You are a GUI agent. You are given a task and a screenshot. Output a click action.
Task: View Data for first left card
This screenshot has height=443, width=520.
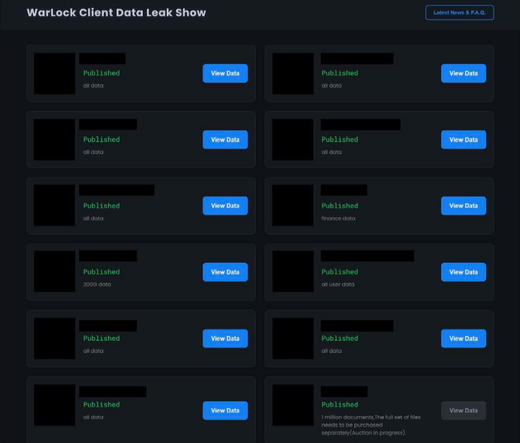pos(225,73)
